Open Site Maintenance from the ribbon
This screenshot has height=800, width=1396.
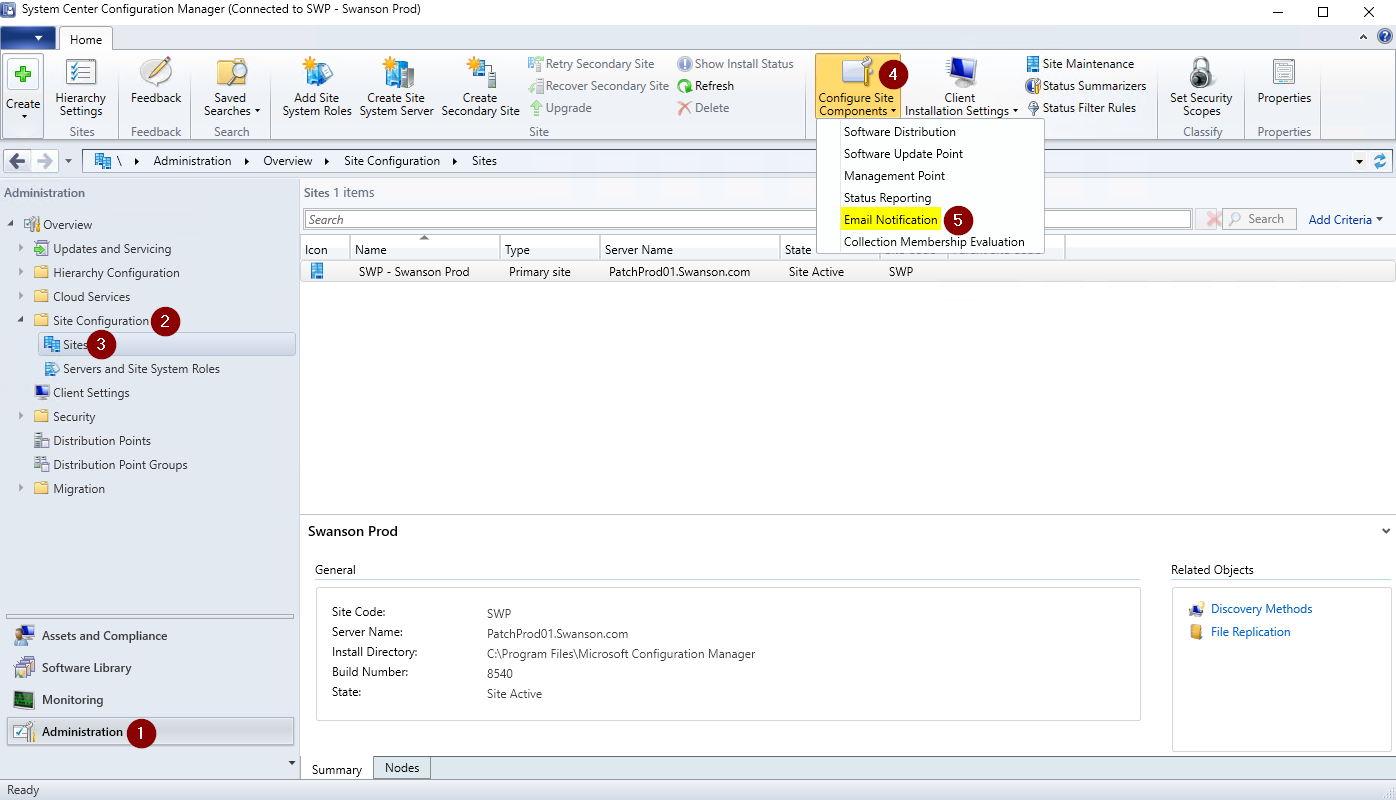click(x=1080, y=64)
